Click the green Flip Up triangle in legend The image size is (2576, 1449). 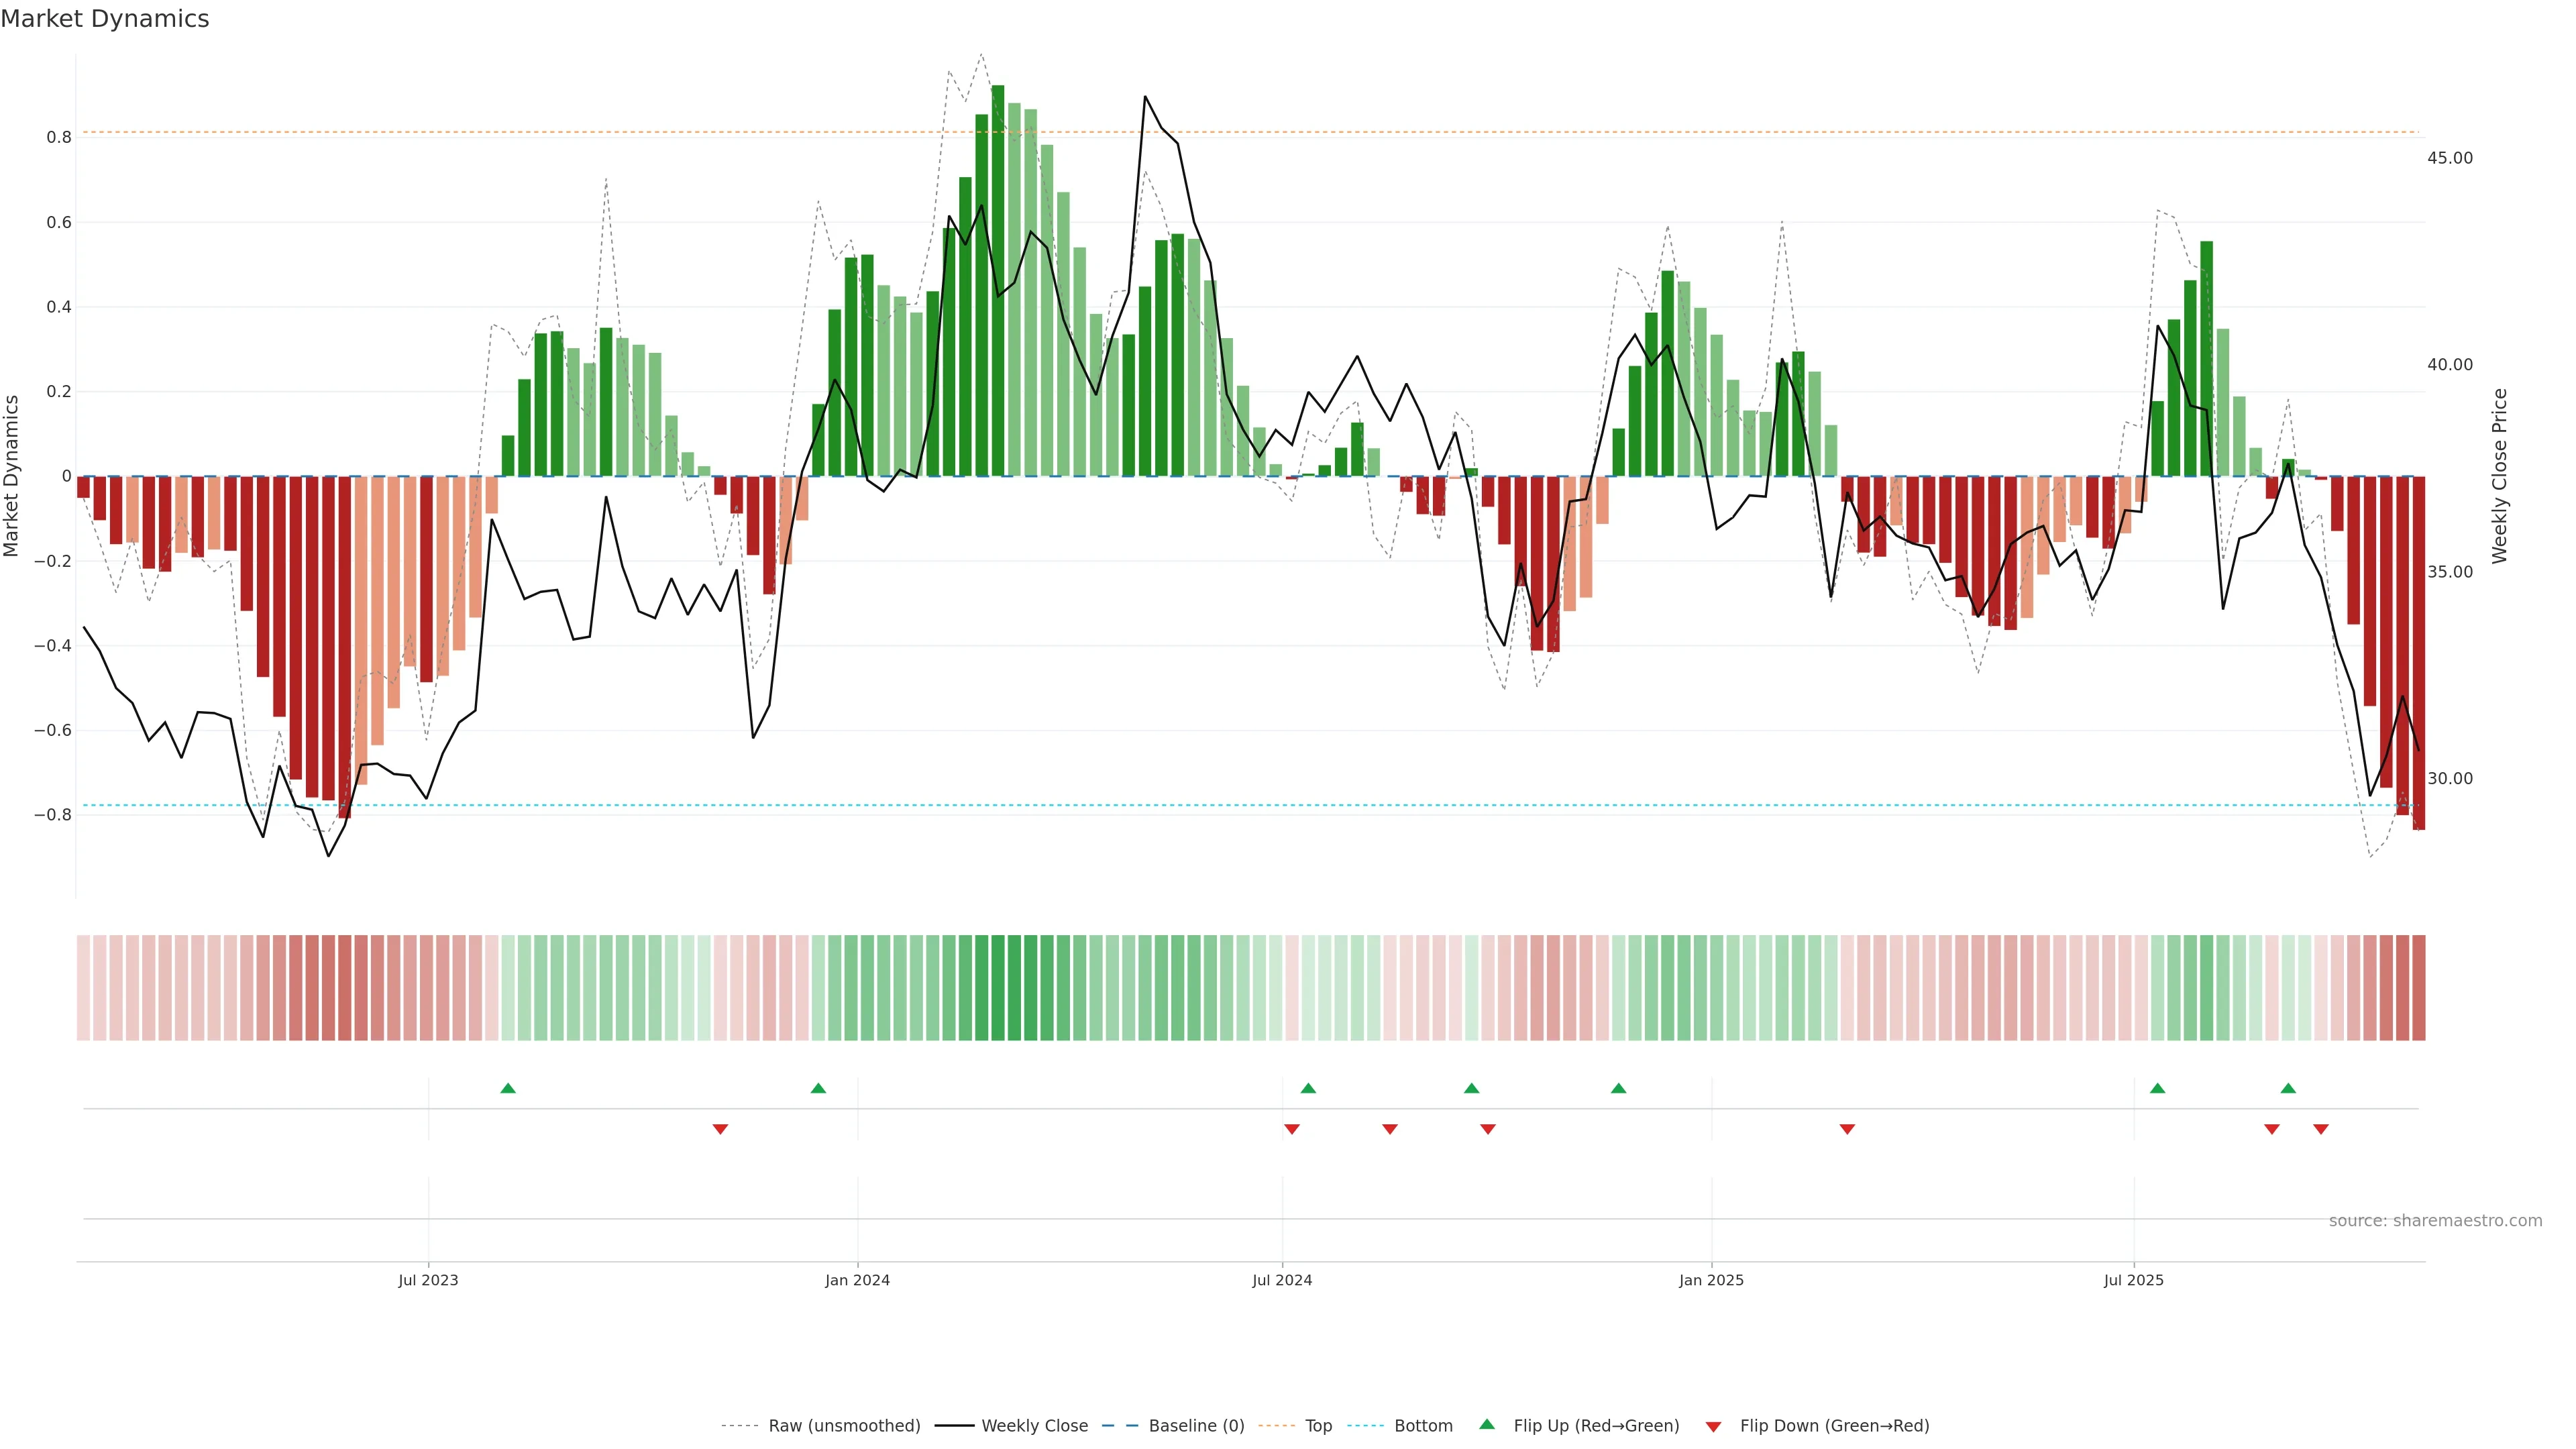point(1487,1424)
